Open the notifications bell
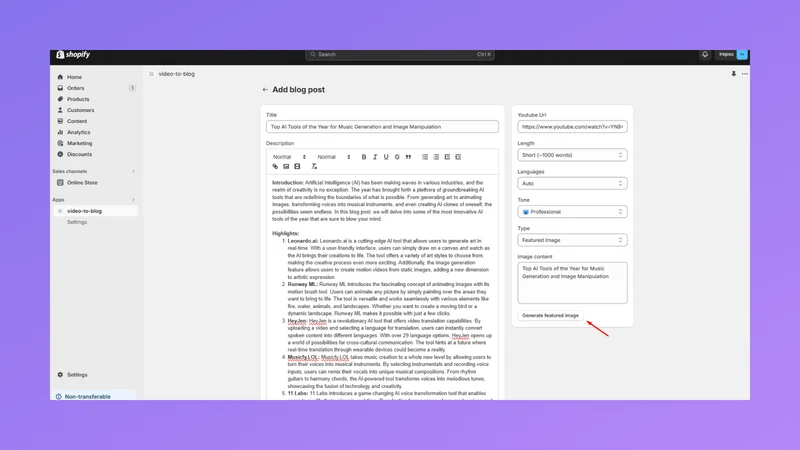Image resolution: width=800 pixels, height=450 pixels. [x=705, y=54]
